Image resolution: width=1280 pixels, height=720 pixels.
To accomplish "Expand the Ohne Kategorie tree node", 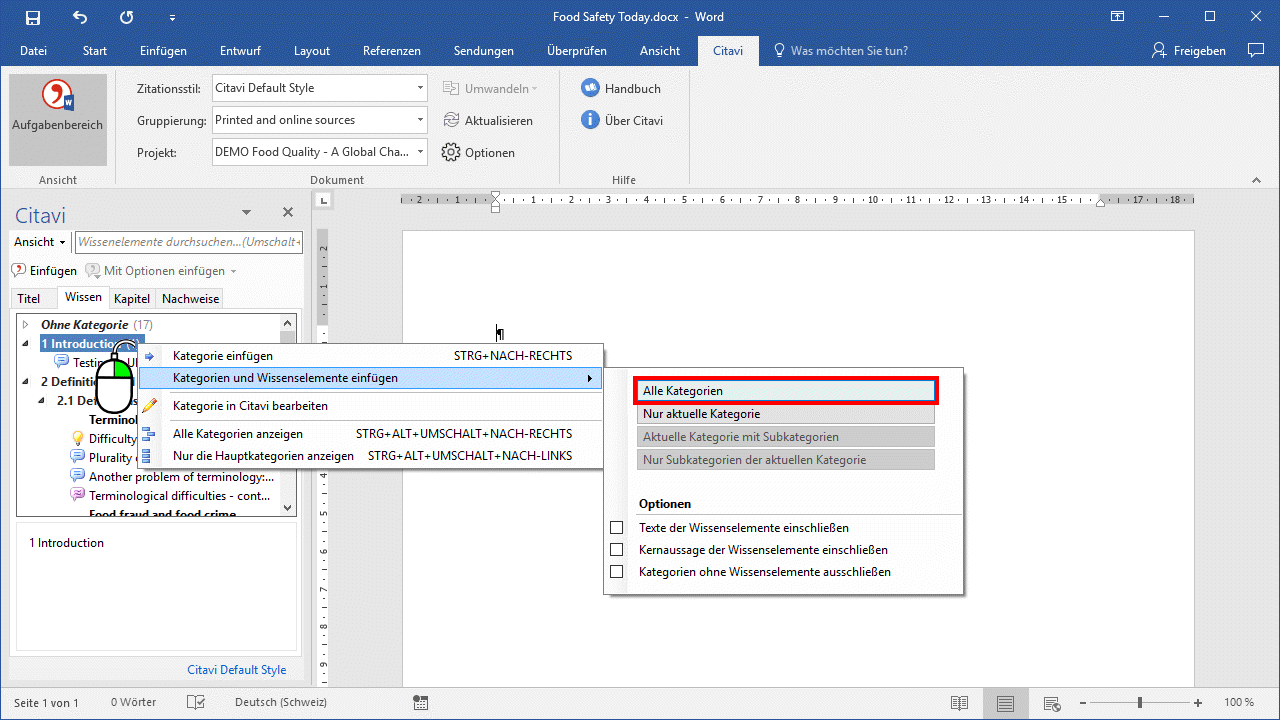I will click(x=26, y=325).
